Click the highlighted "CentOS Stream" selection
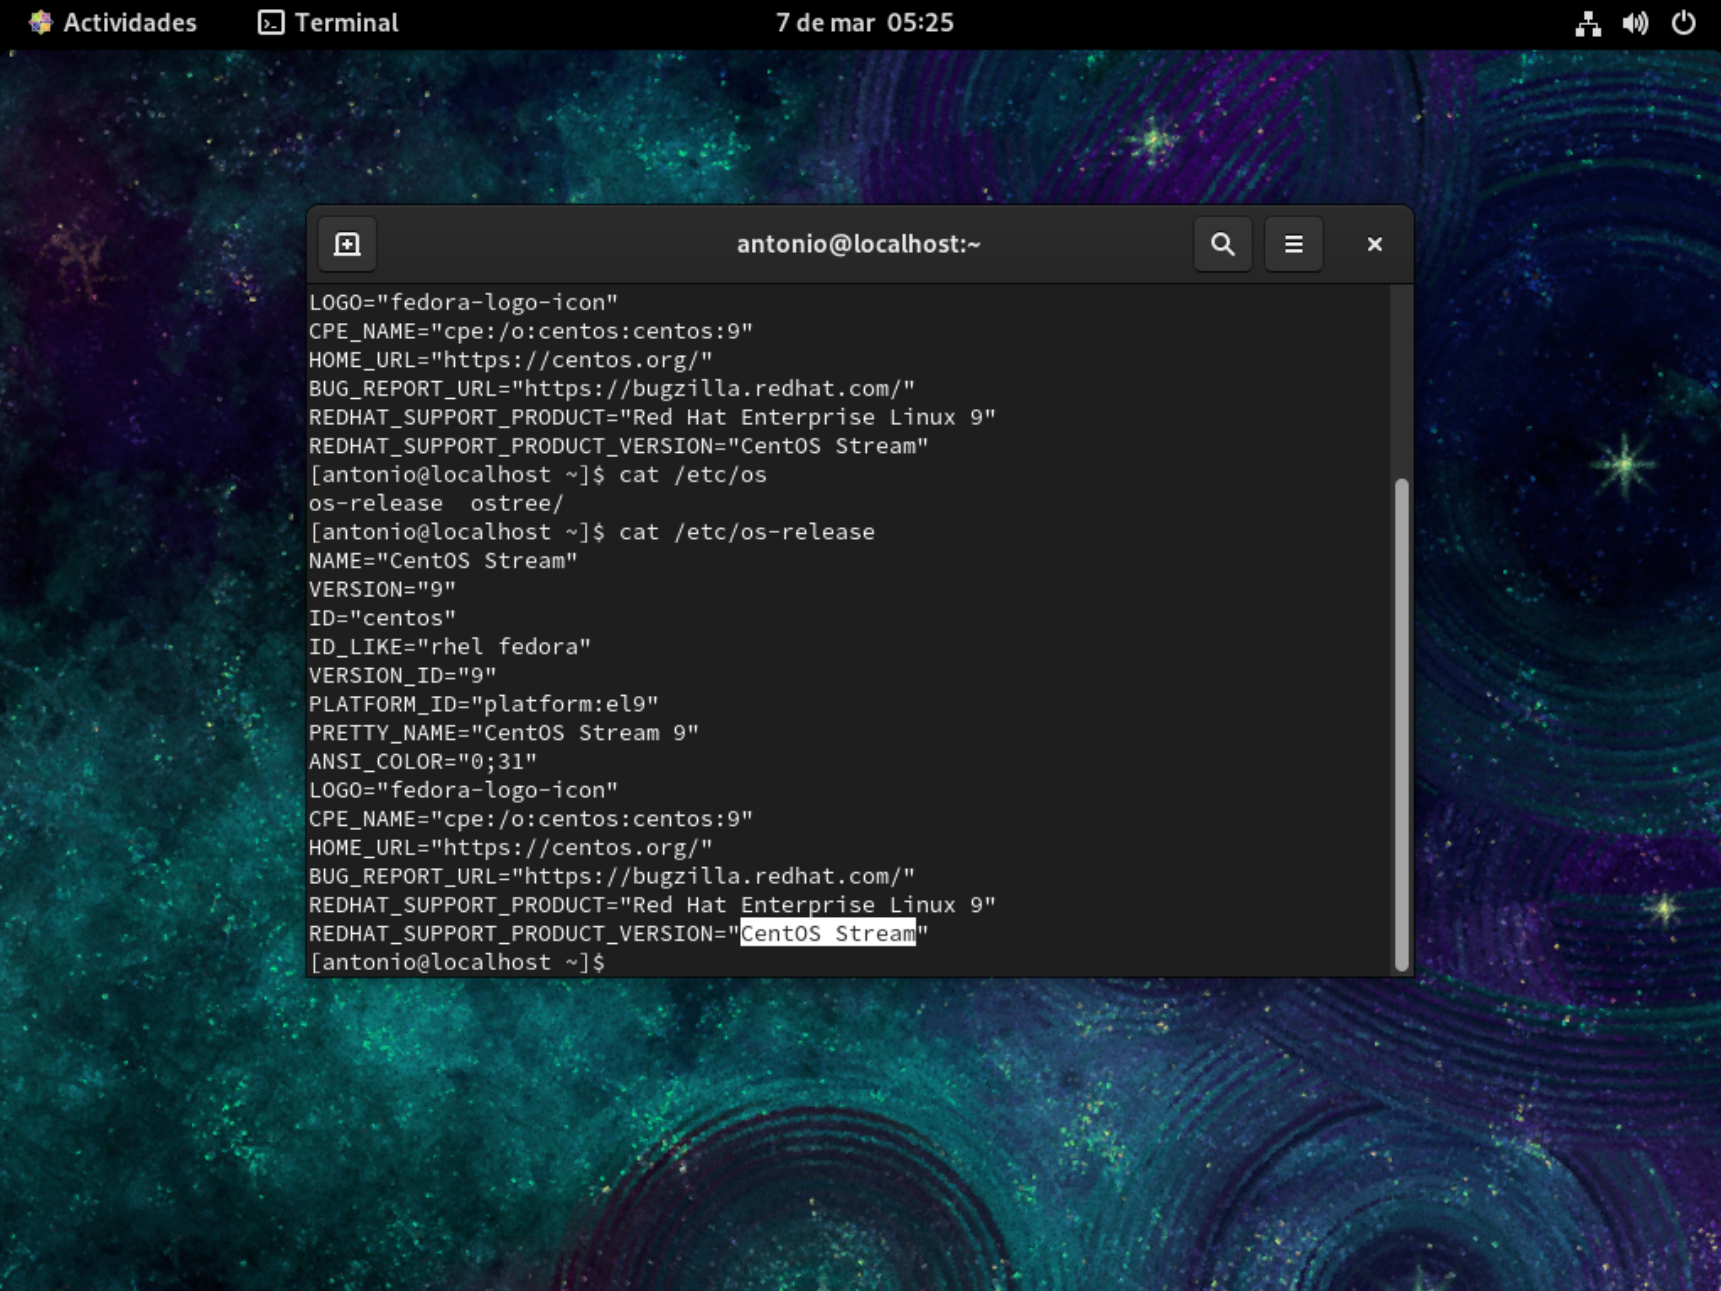 827,933
